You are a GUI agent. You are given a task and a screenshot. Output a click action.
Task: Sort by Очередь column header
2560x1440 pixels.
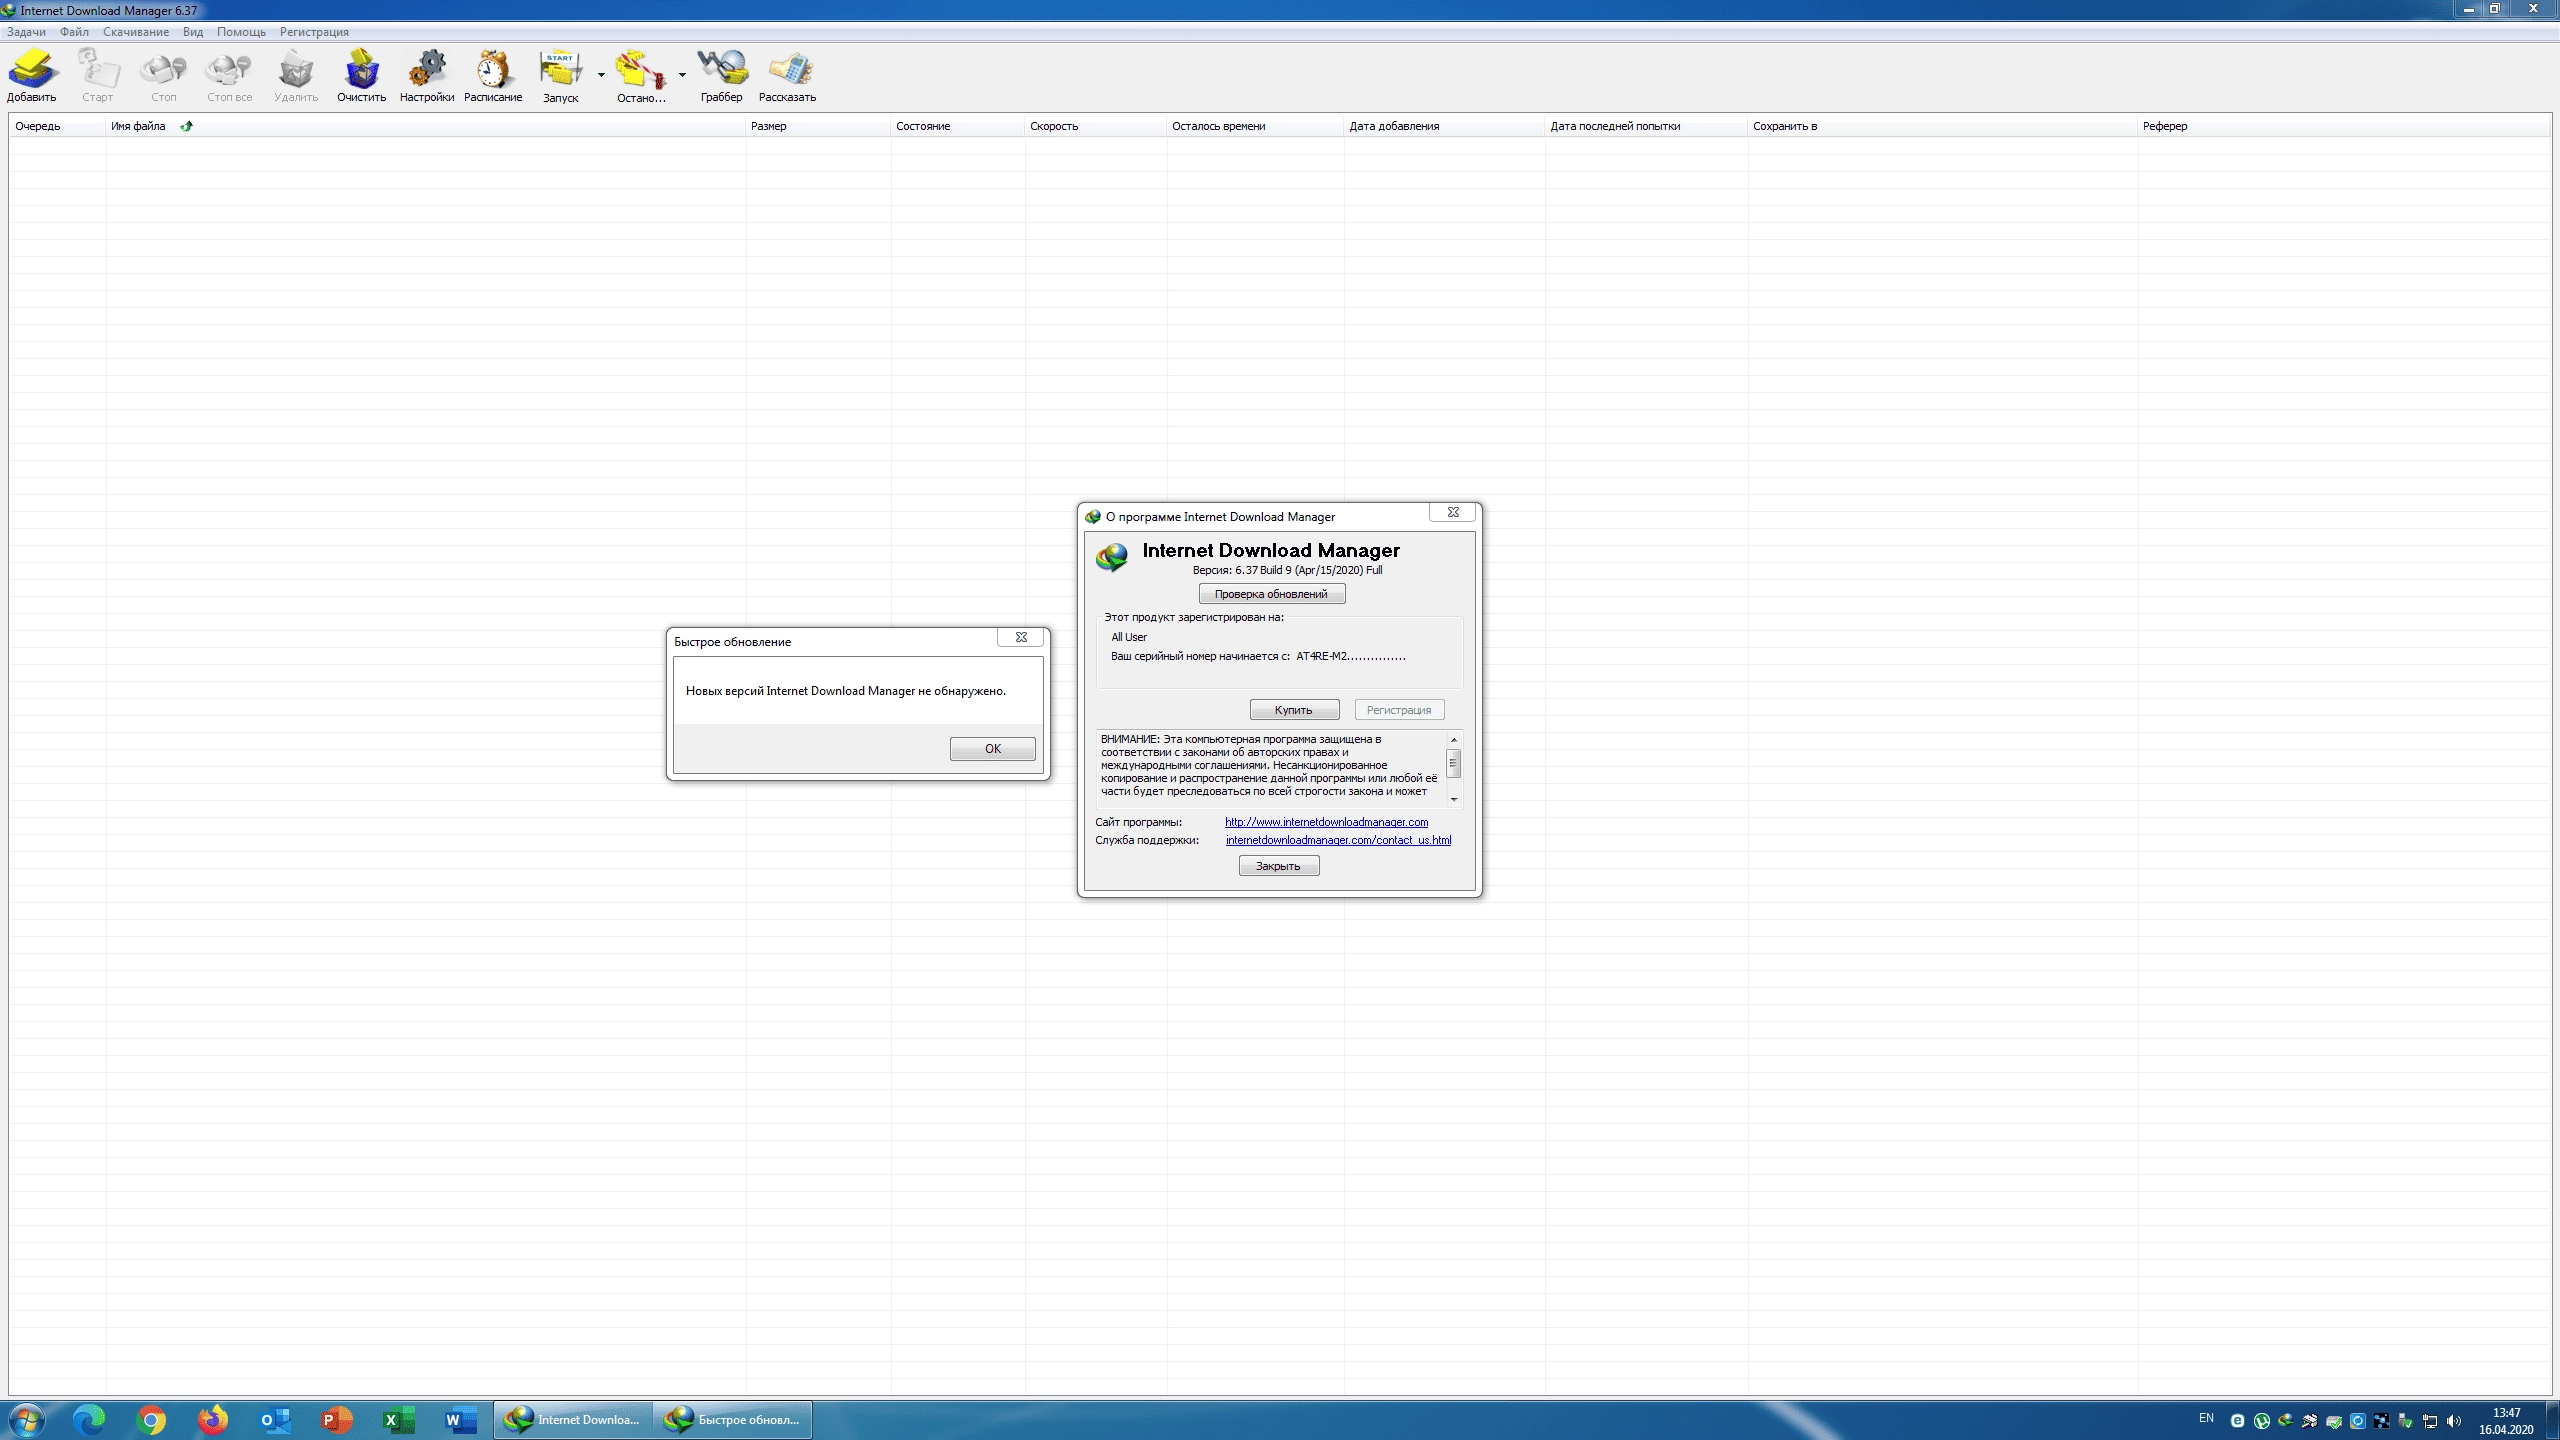58,126
